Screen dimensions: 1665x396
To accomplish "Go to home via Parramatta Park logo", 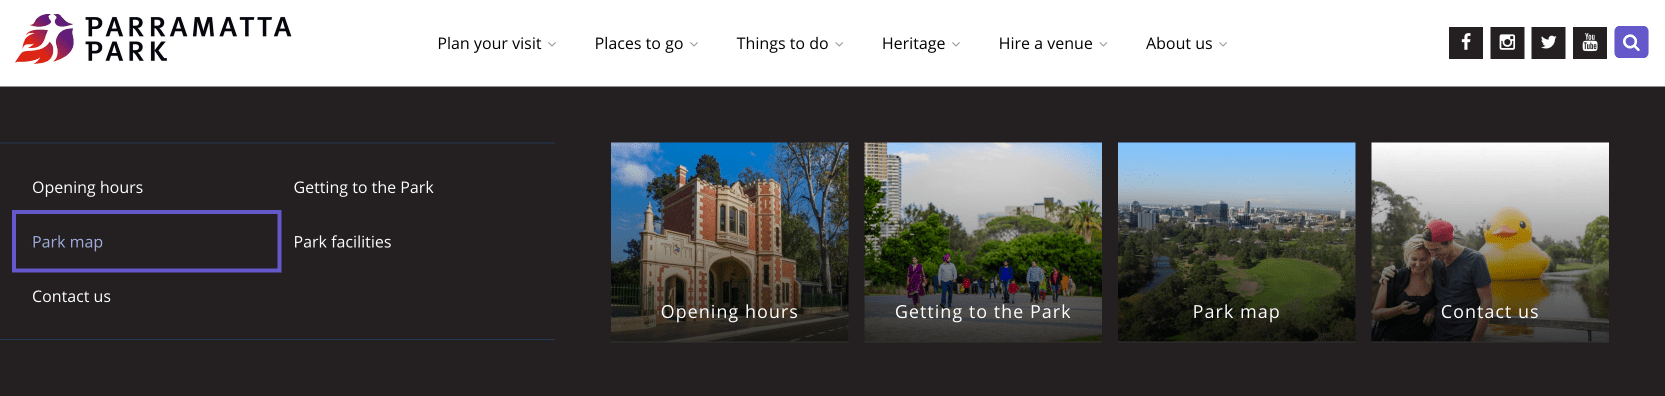I will tap(154, 39).
